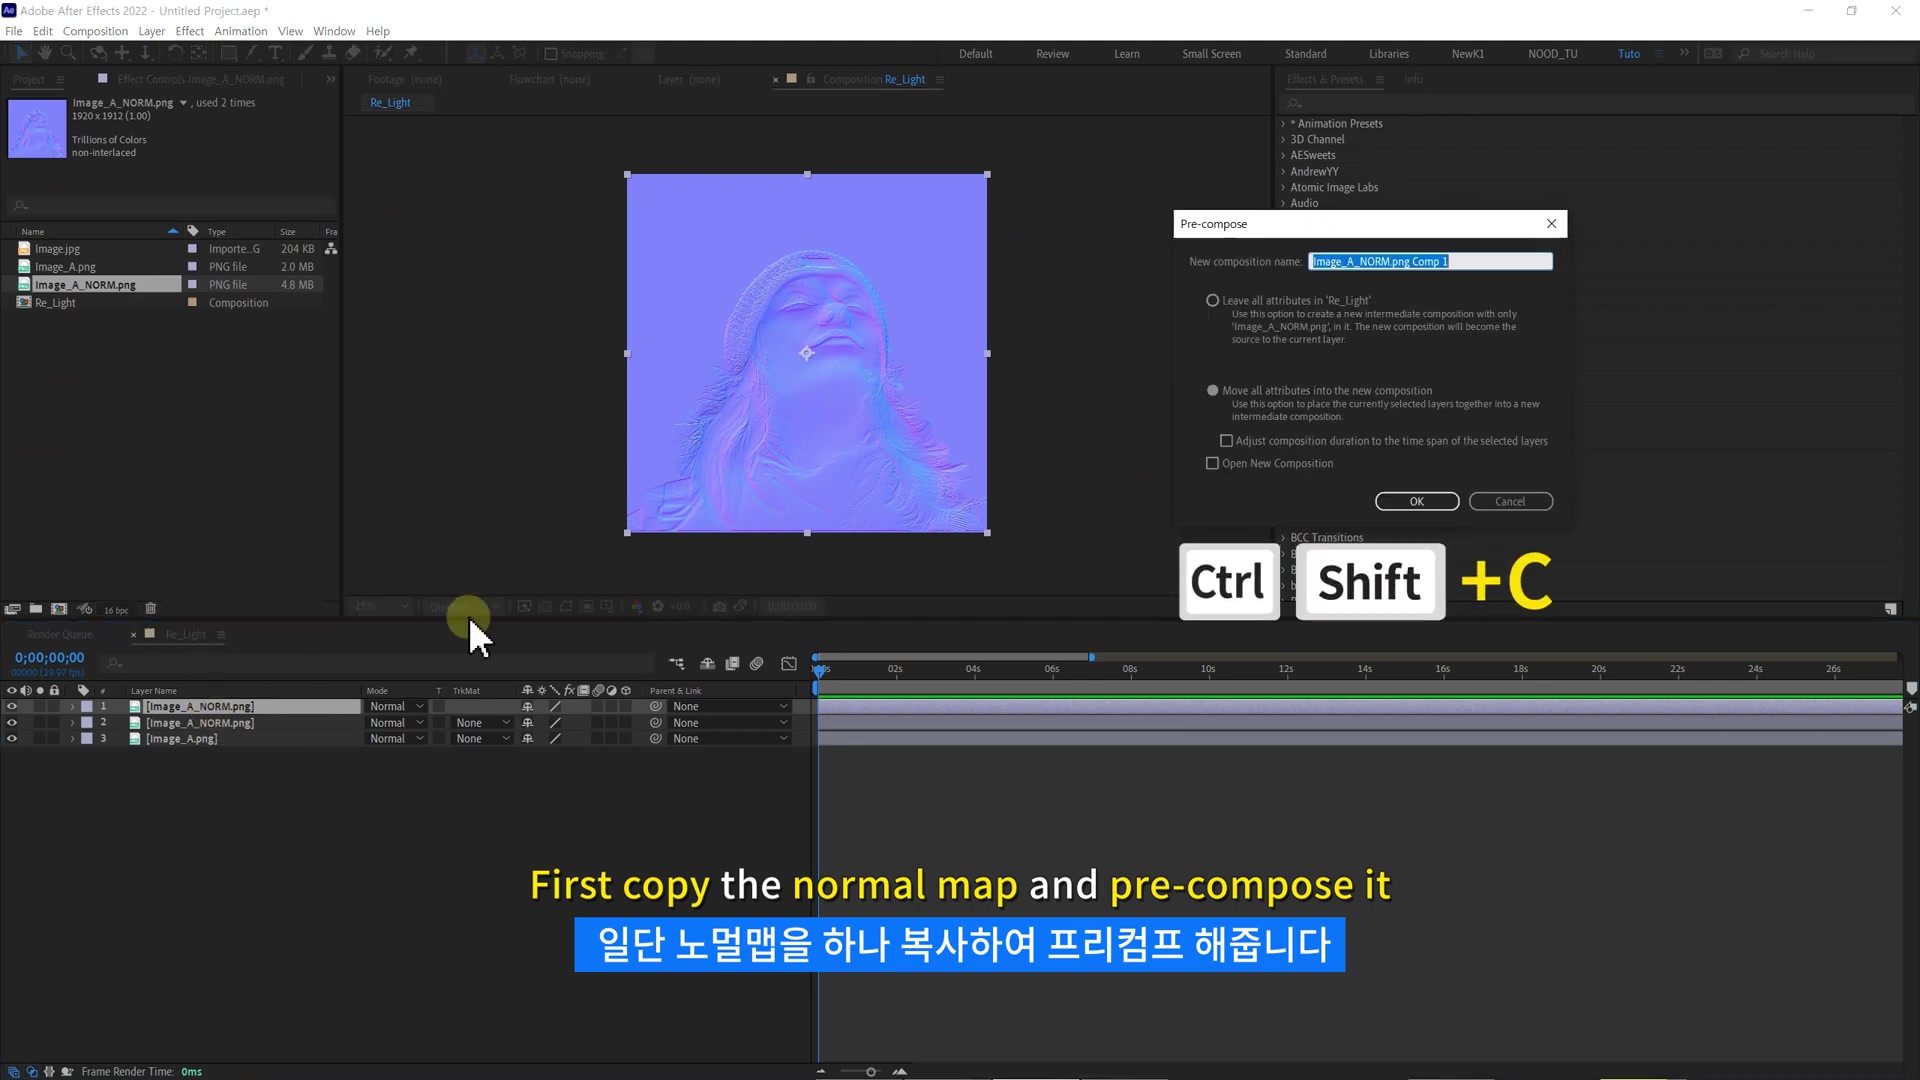1920x1080 pixels.
Task: Confirm pre-compose by clicking OK
Action: click(1416, 501)
